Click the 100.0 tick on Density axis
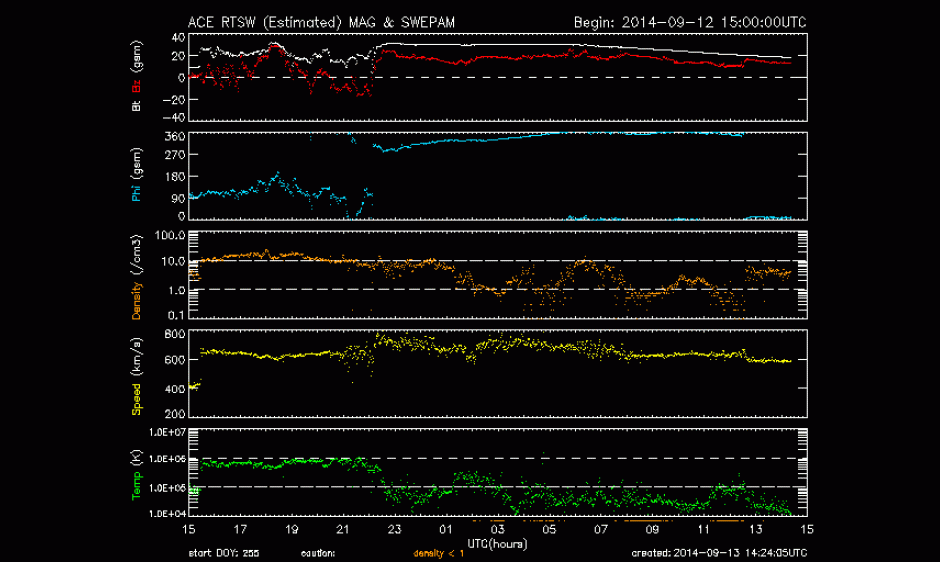This screenshot has width=940, height=562. coord(169,235)
